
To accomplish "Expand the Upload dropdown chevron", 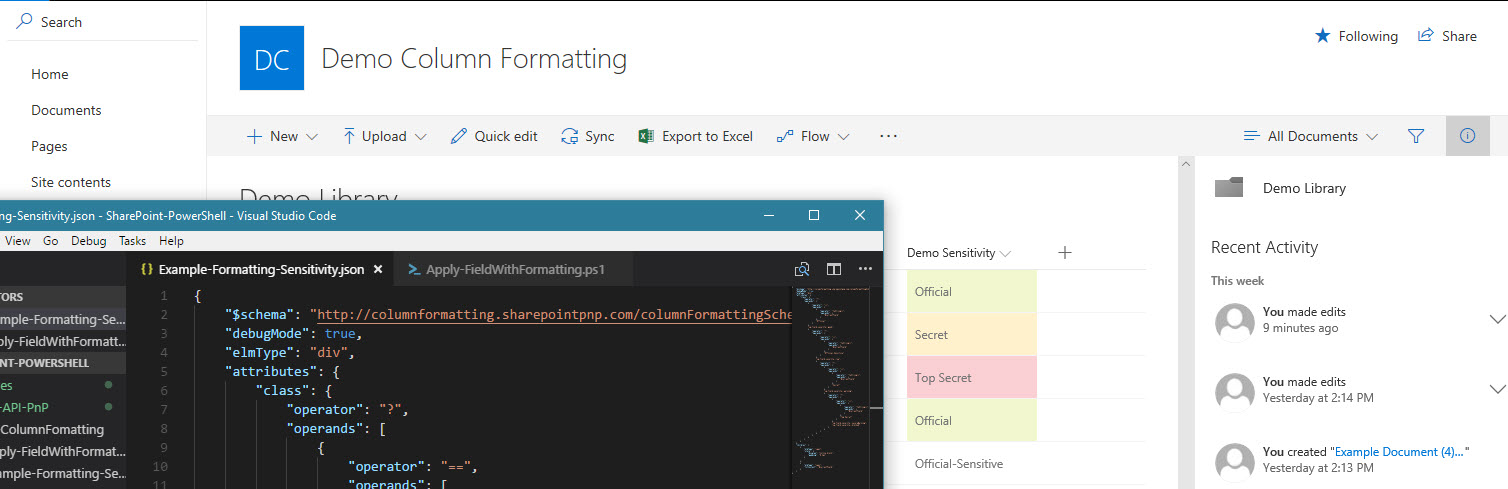I will click(420, 137).
